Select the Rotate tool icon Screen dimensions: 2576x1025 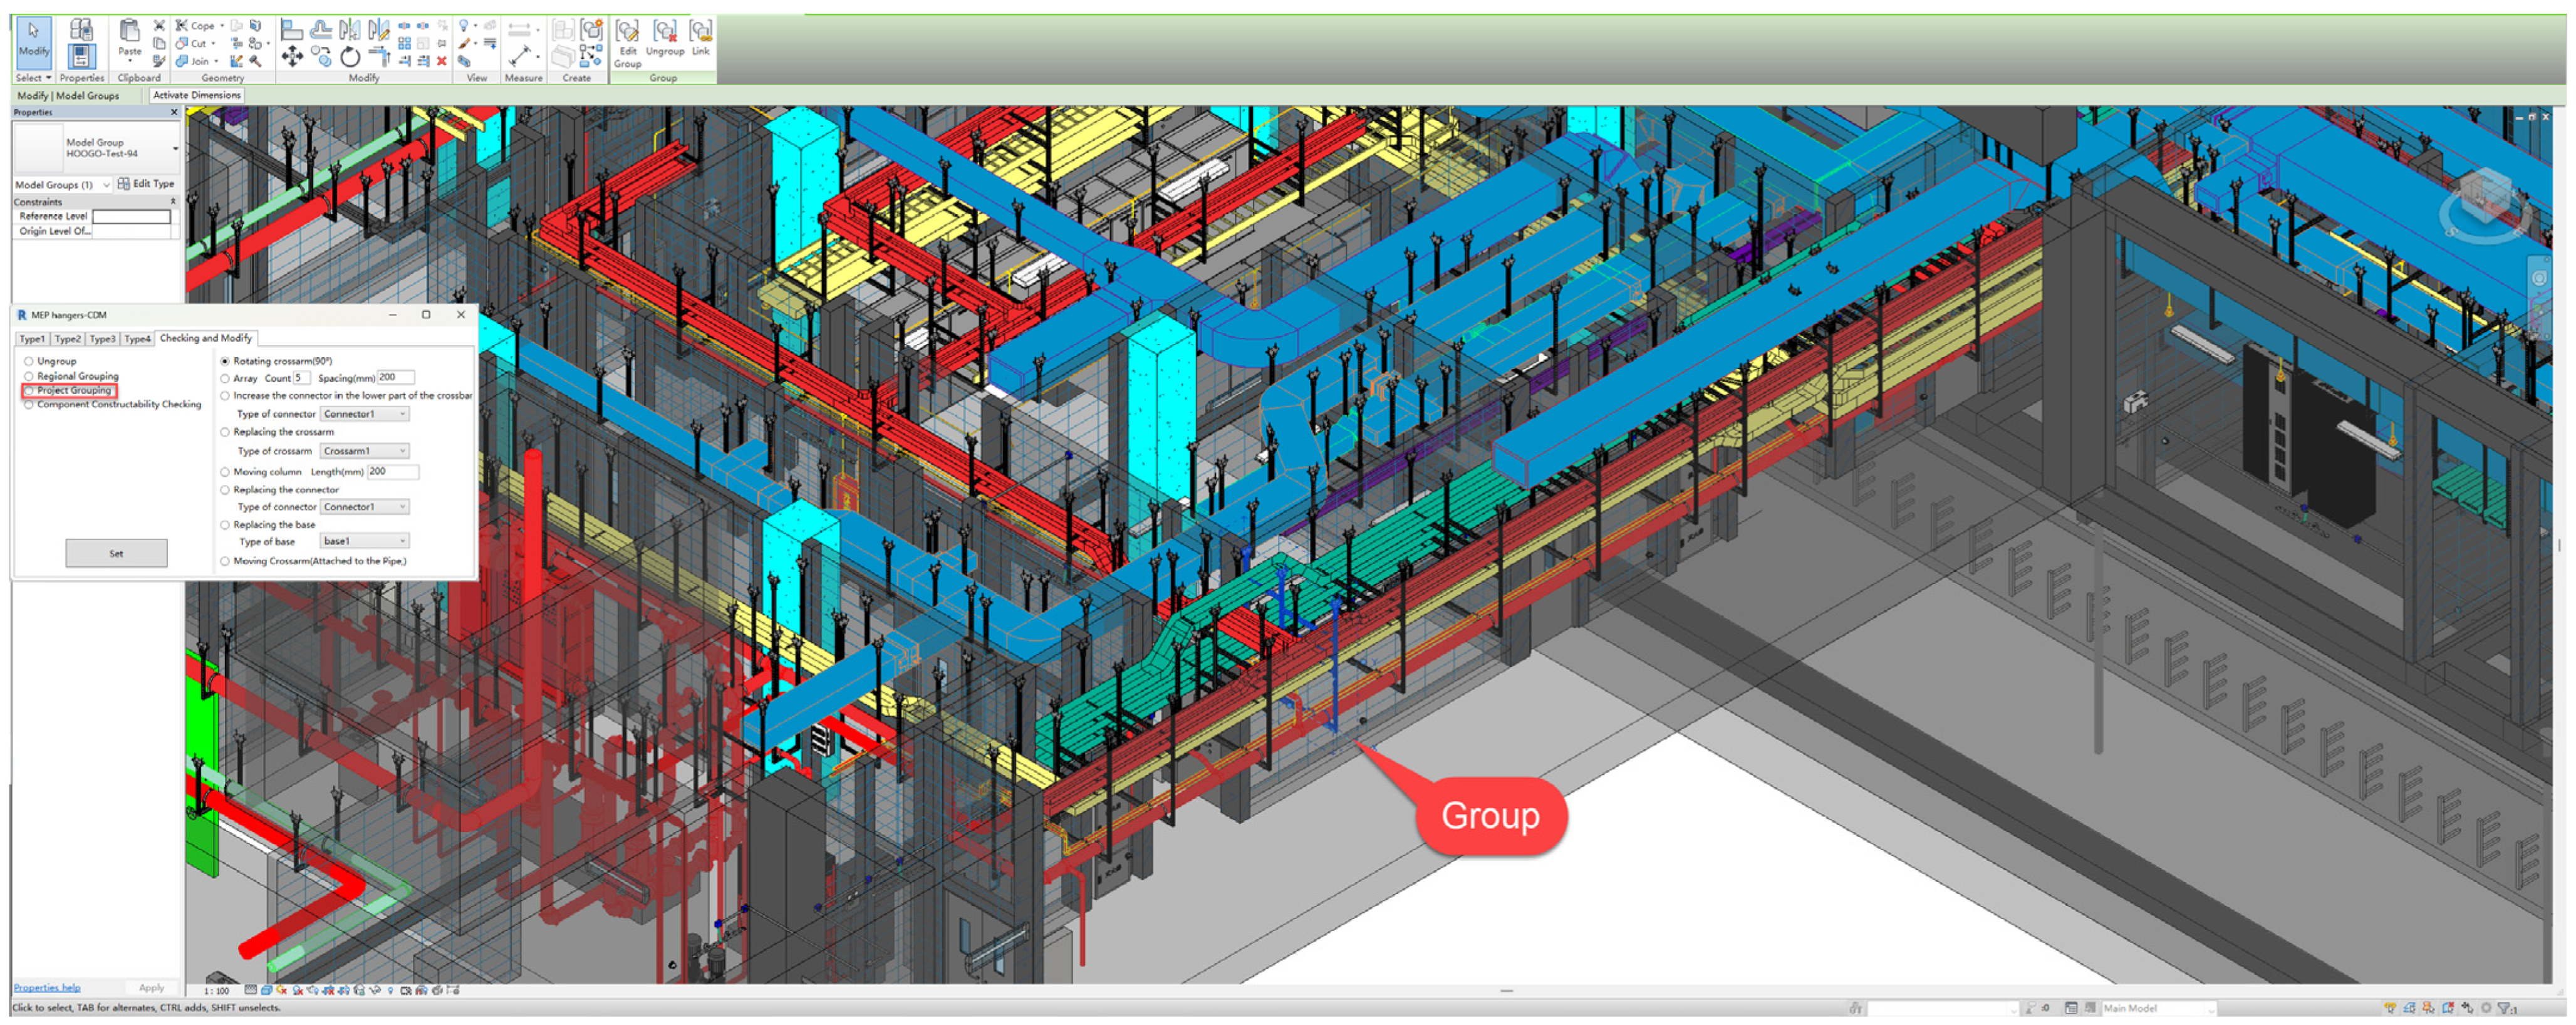[x=350, y=57]
